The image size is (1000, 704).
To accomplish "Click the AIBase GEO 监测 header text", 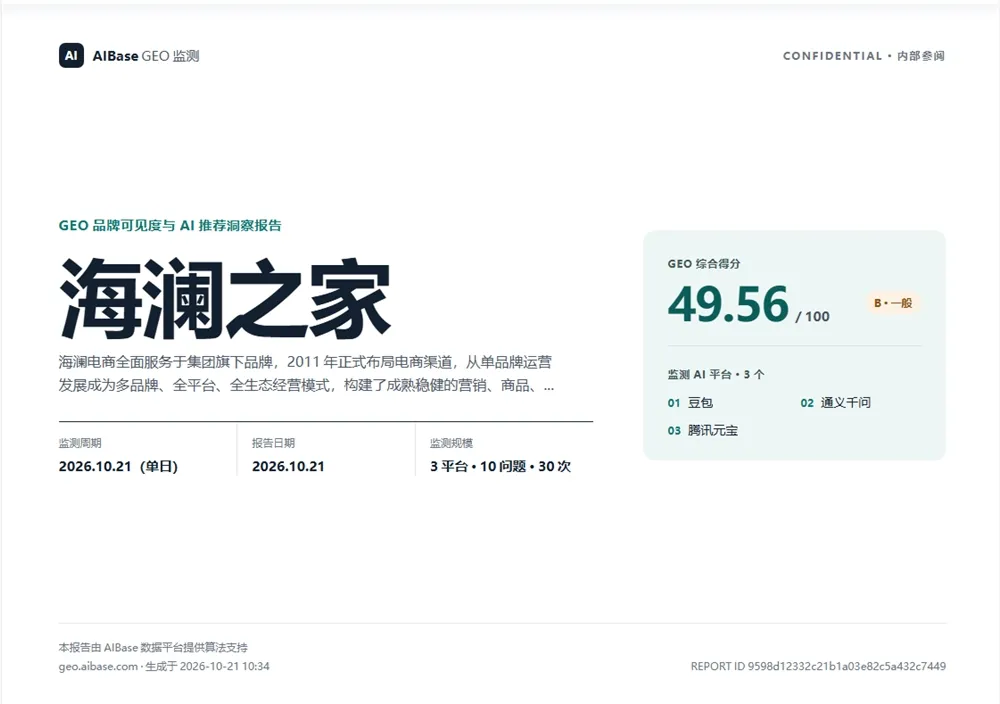I will coord(146,56).
